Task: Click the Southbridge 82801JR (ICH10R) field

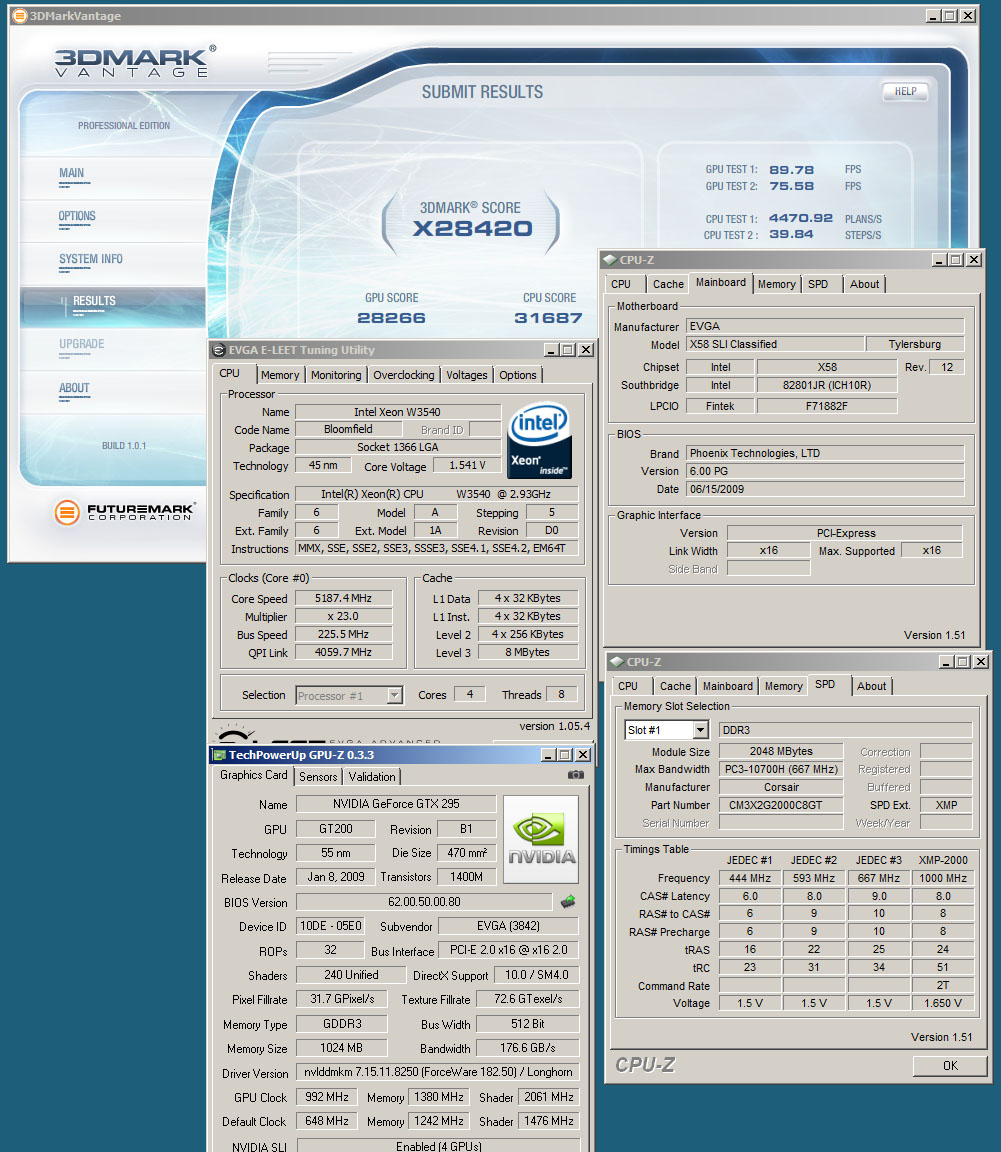Action: 827,385
